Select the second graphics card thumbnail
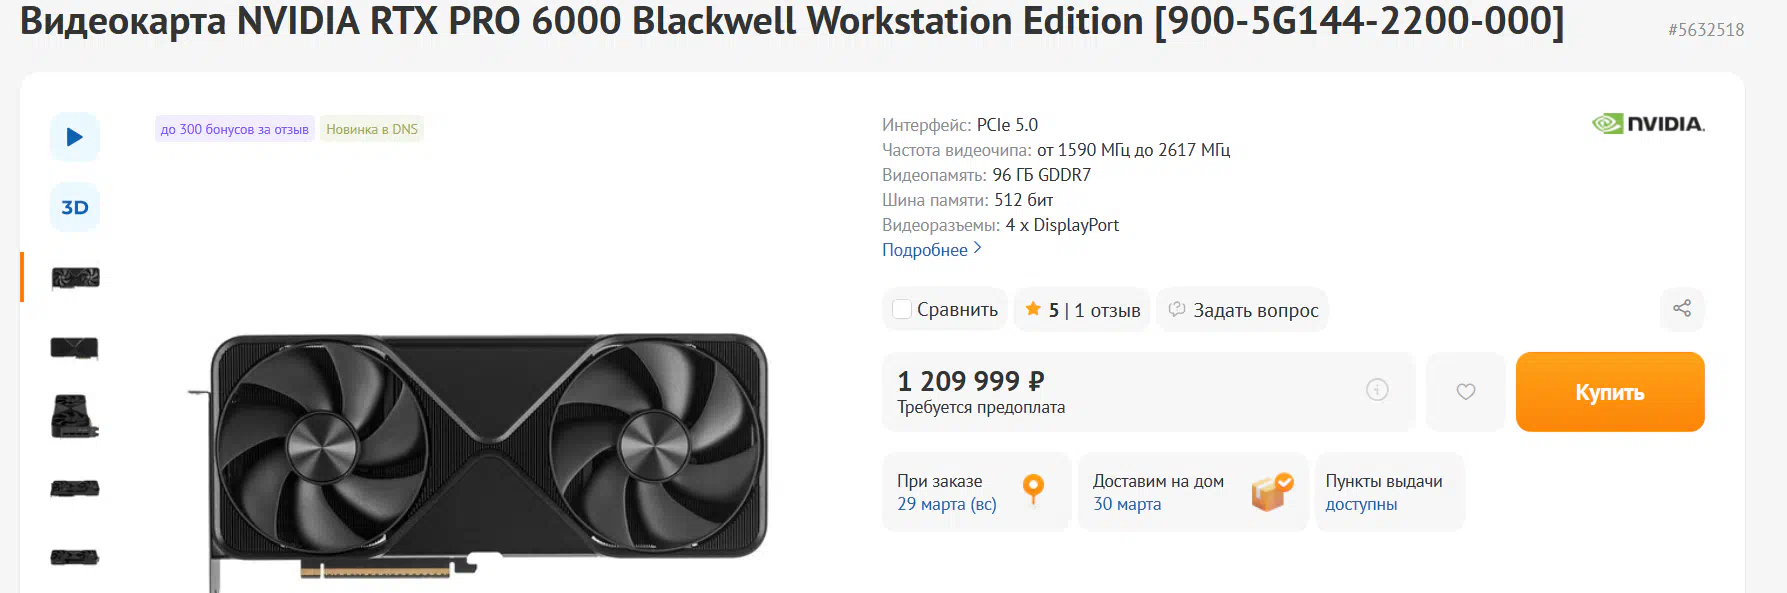 coord(75,348)
